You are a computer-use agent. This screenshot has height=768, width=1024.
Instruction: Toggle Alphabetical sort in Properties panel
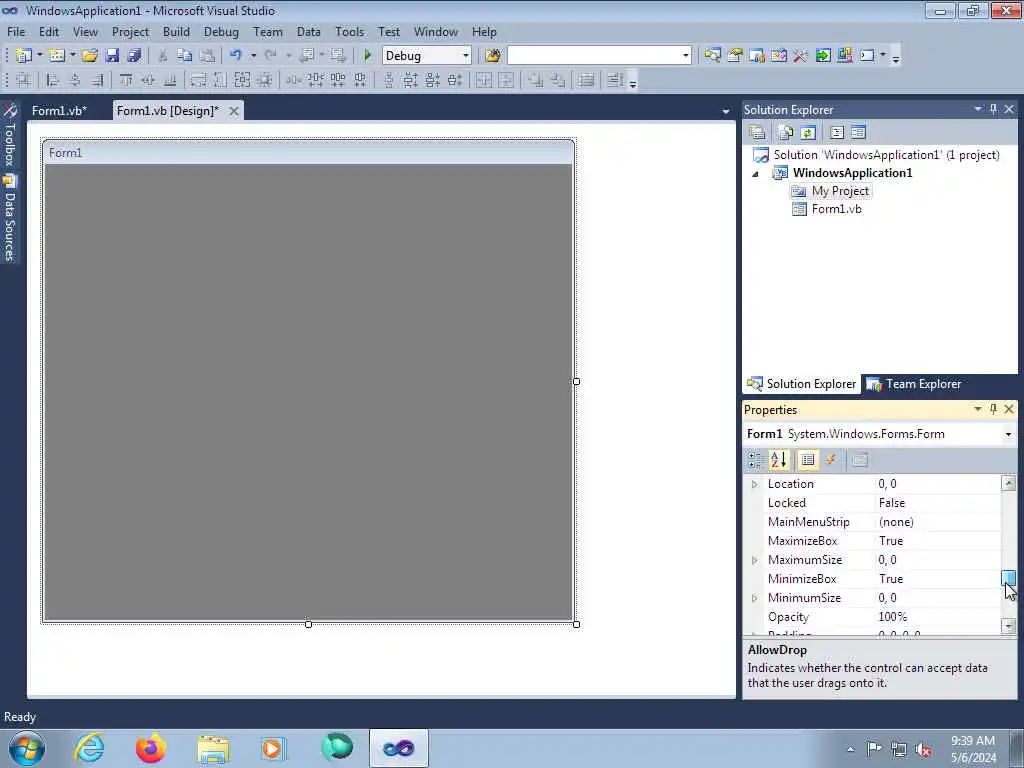778,460
